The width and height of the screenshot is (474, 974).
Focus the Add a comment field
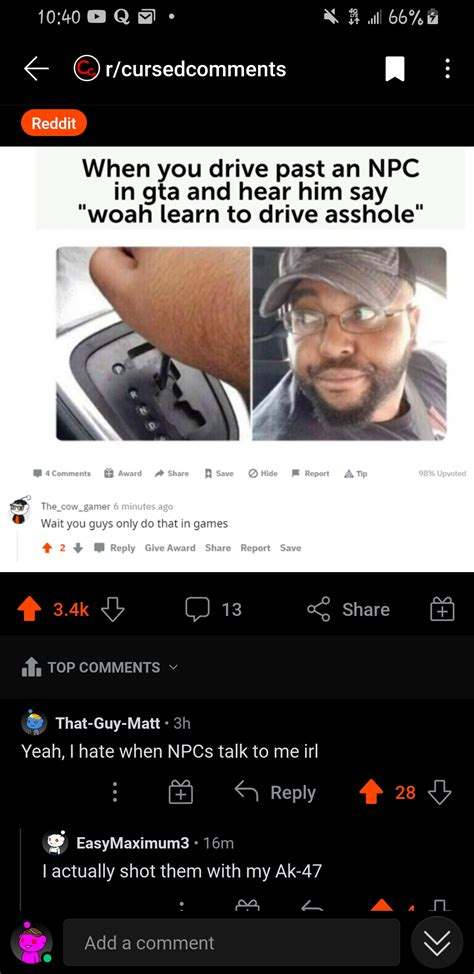point(231,943)
